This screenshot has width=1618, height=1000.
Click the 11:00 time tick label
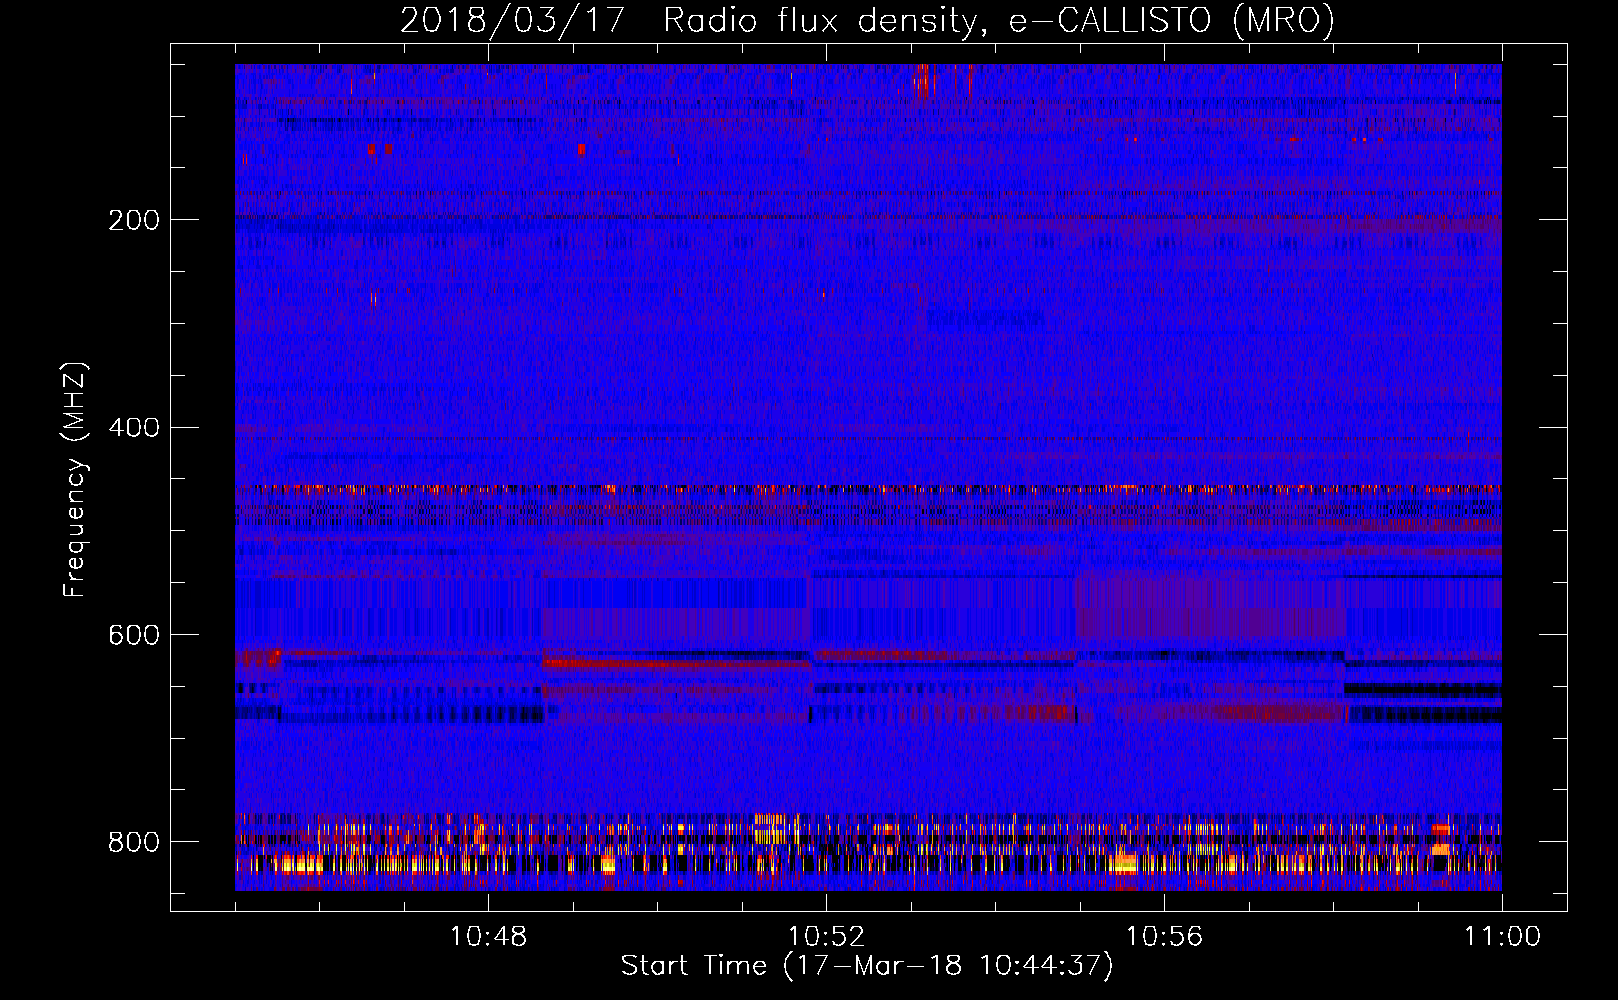tap(1502, 937)
